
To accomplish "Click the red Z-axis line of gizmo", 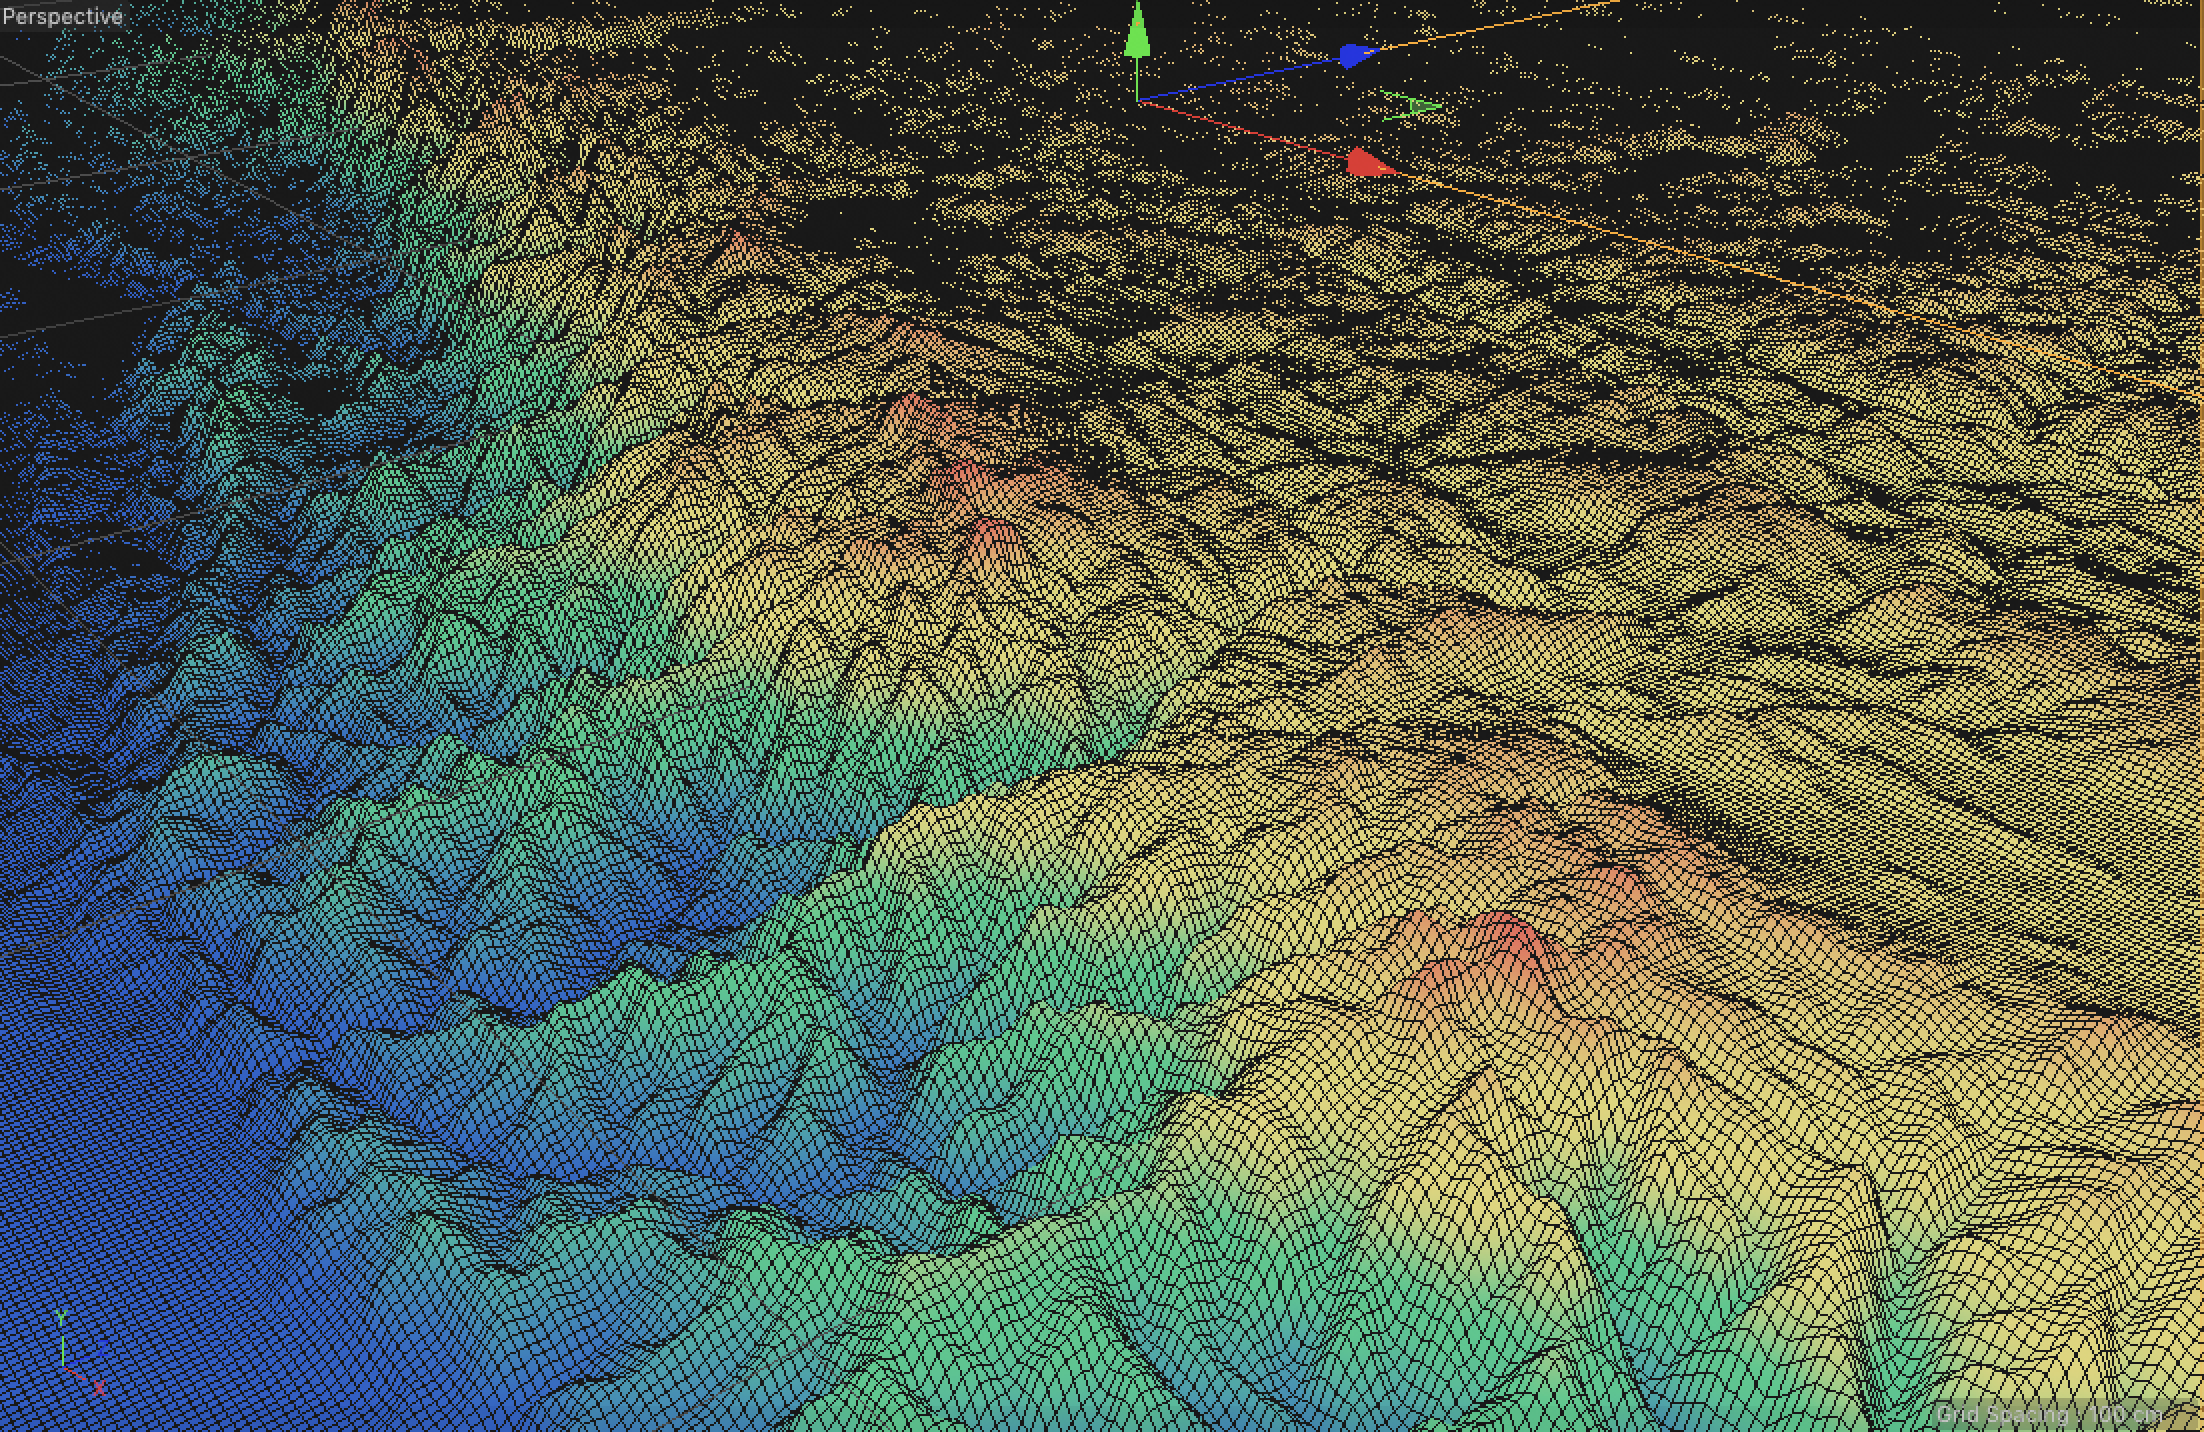I will point(1240,129).
